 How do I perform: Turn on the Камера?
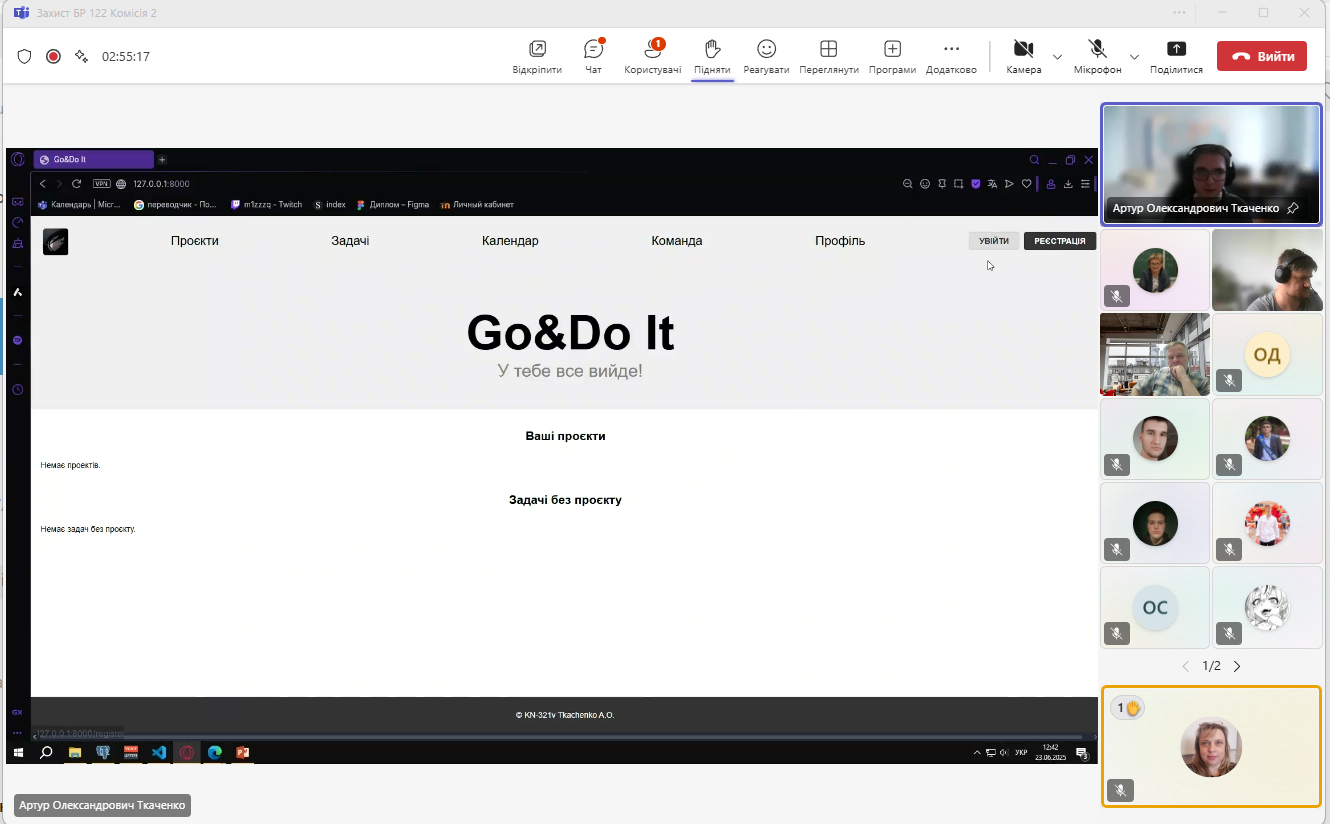(1024, 56)
